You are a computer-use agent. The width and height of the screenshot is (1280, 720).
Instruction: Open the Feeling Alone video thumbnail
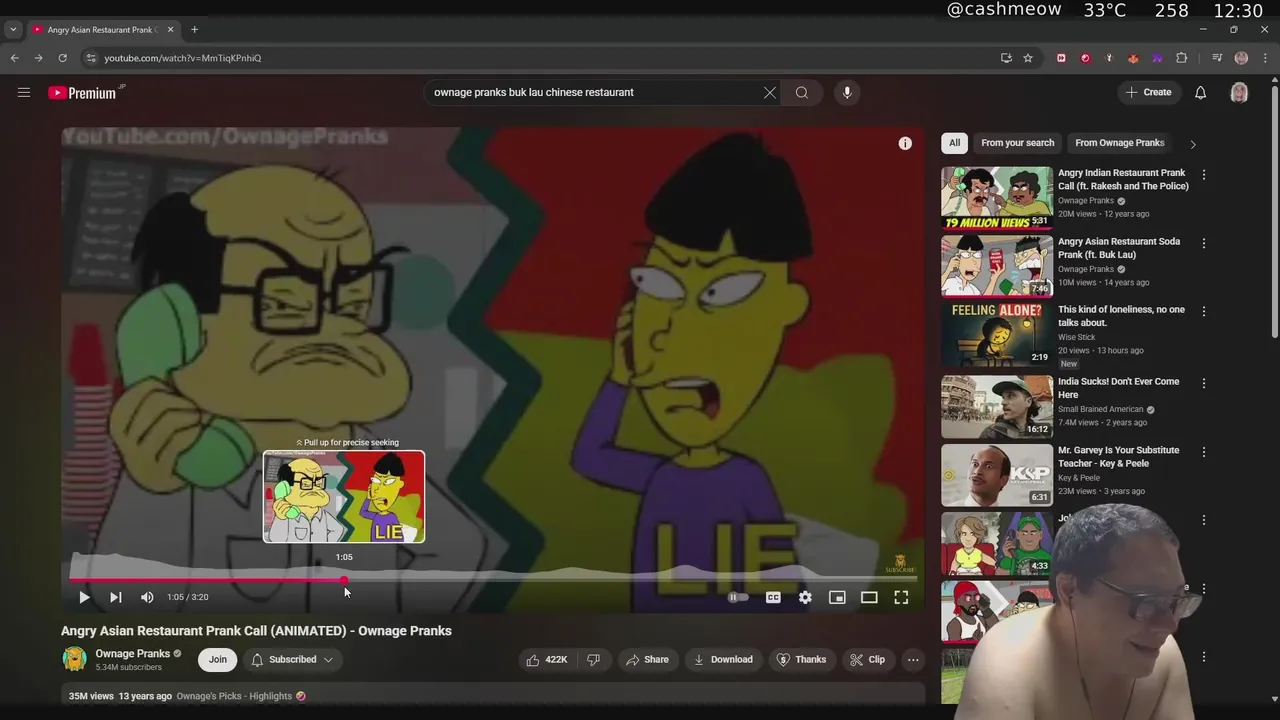[x=997, y=334]
